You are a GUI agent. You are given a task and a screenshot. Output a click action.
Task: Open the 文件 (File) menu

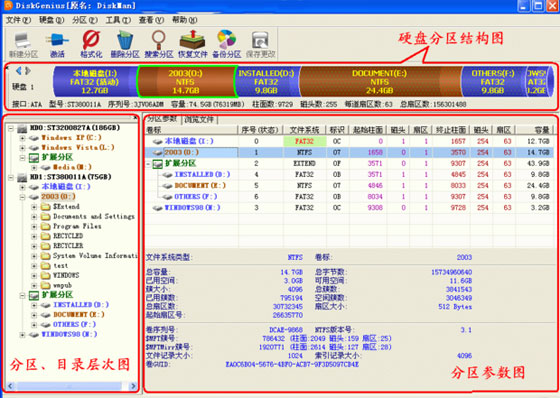(18, 20)
